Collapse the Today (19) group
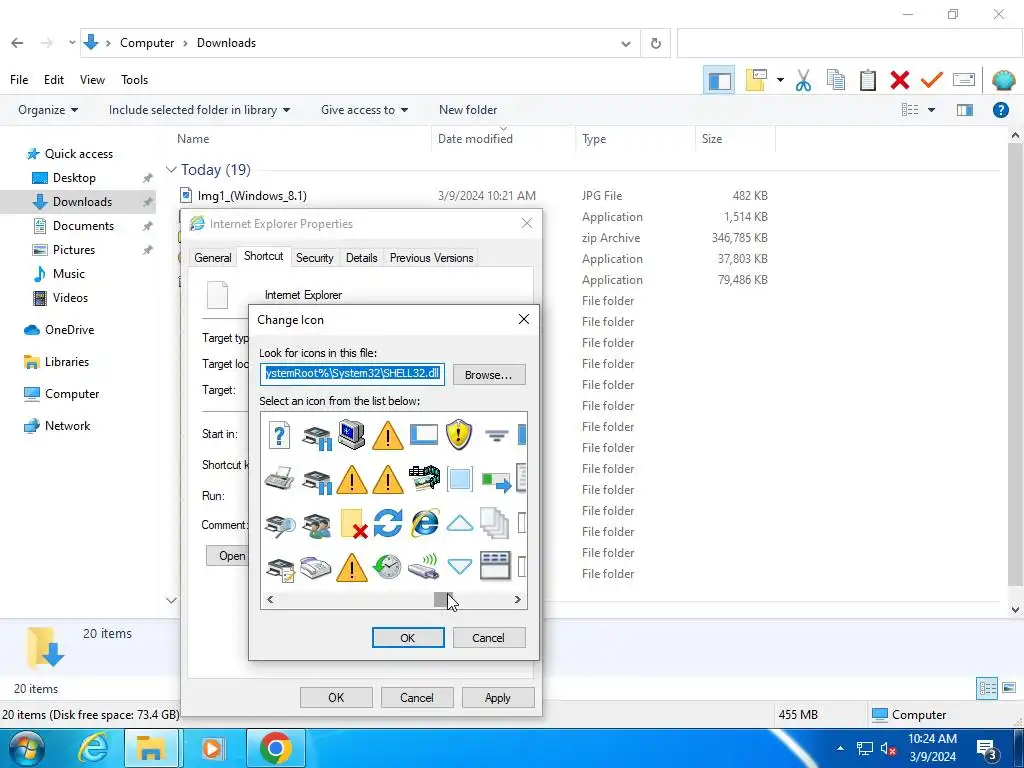 tap(171, 170)
